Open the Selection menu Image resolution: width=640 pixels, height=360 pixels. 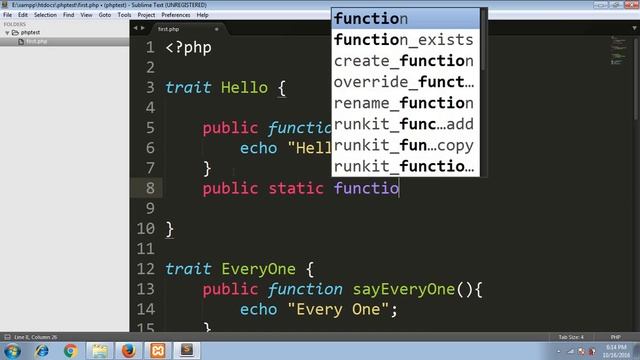click(x=45, y=15)
